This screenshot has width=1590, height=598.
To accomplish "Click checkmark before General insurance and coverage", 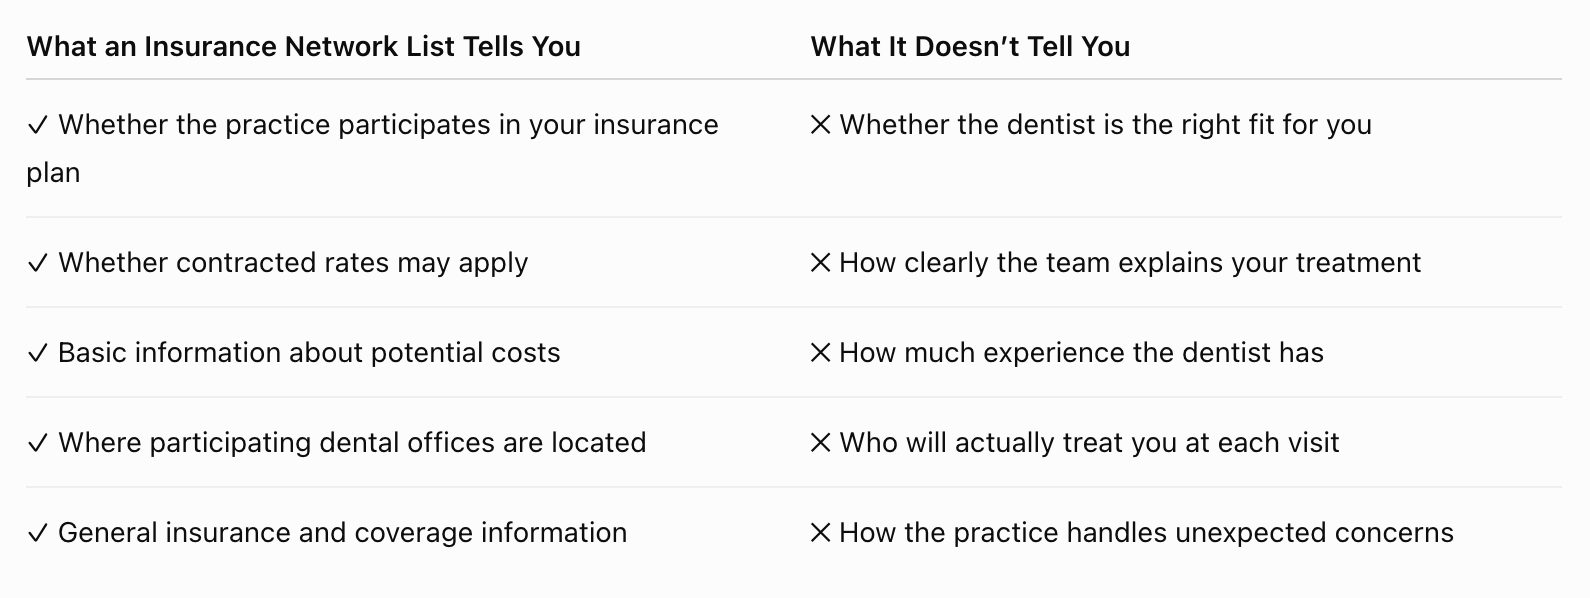I will click(38, 534).
